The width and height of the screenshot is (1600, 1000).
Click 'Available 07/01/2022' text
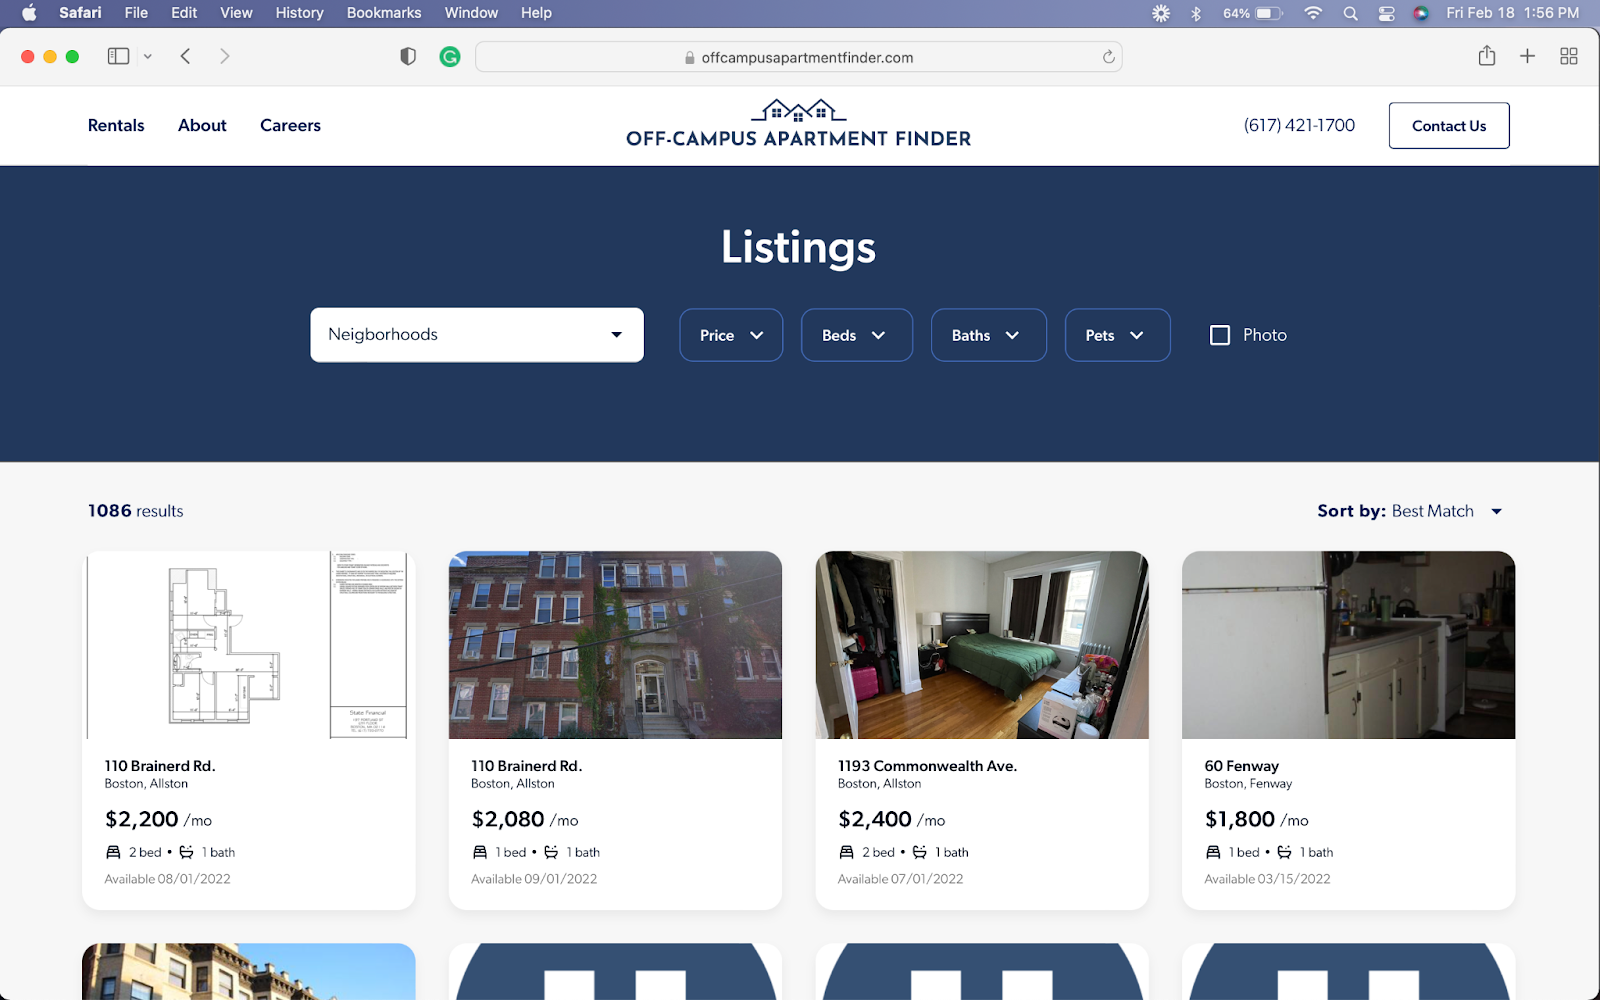click(x=900, y=879)
